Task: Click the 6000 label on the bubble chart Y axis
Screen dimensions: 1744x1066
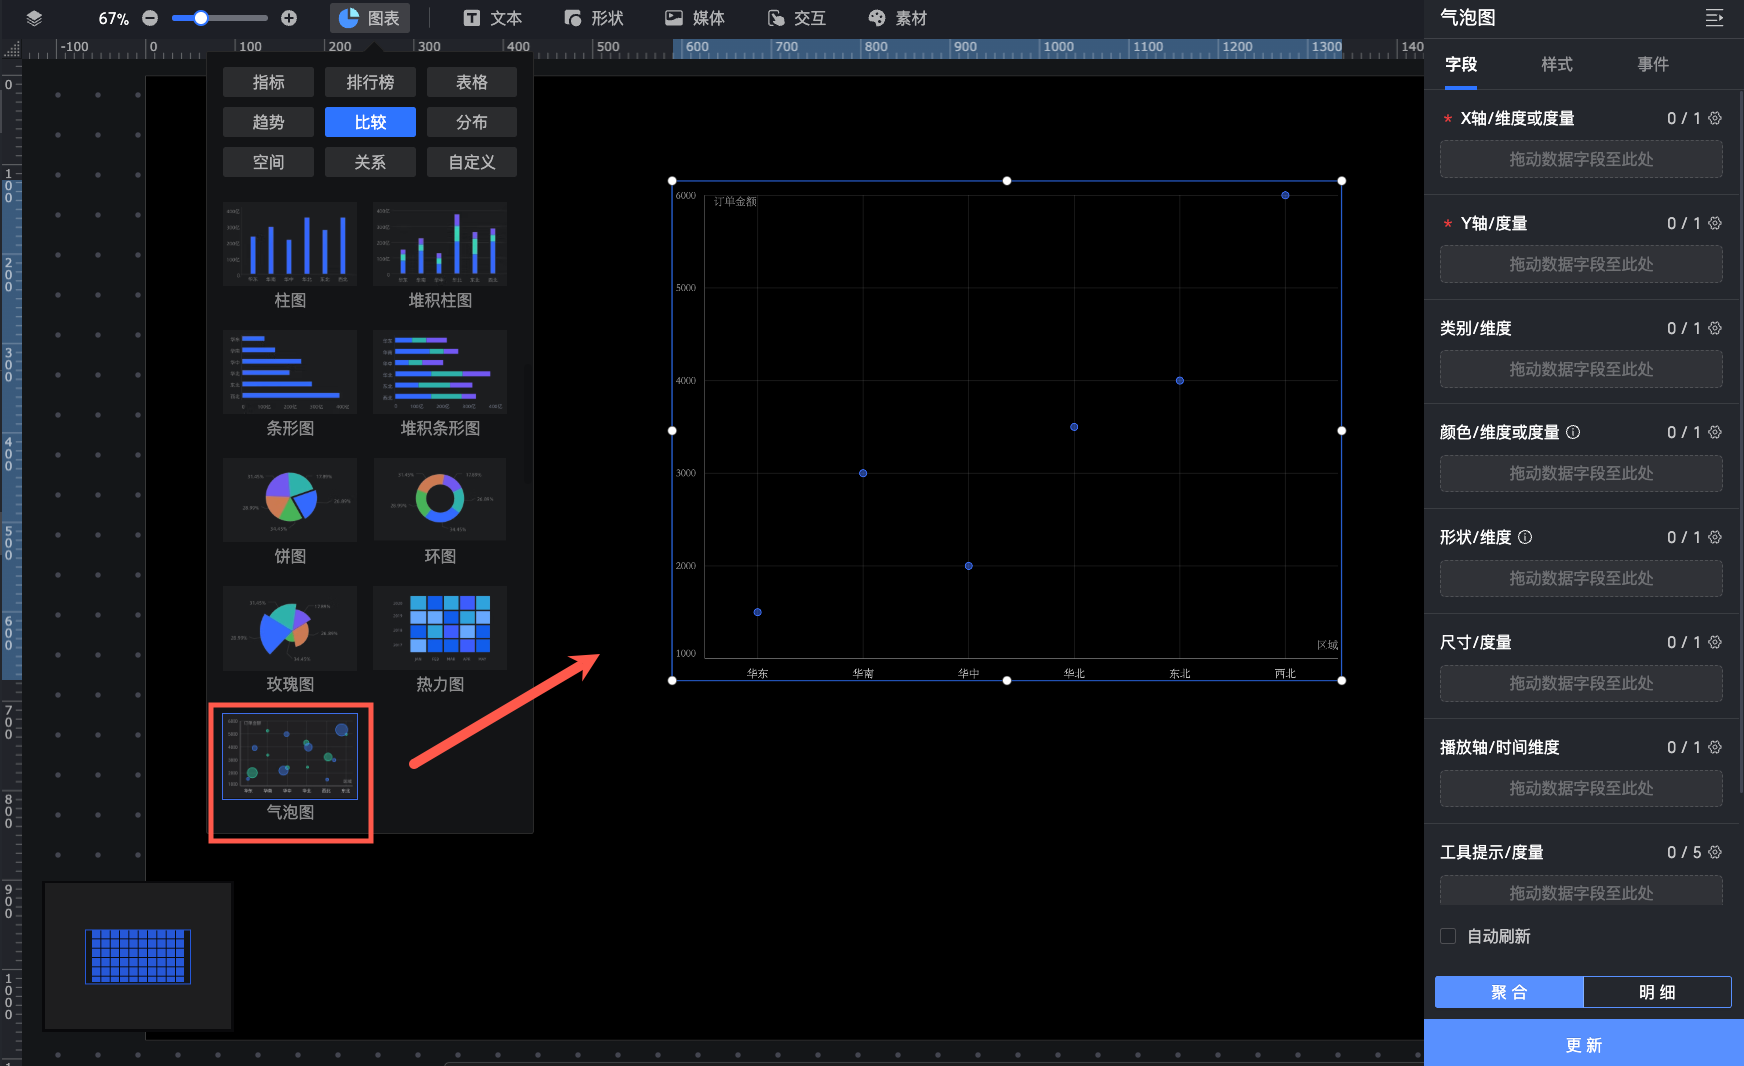Action: [x=685, y=195]
